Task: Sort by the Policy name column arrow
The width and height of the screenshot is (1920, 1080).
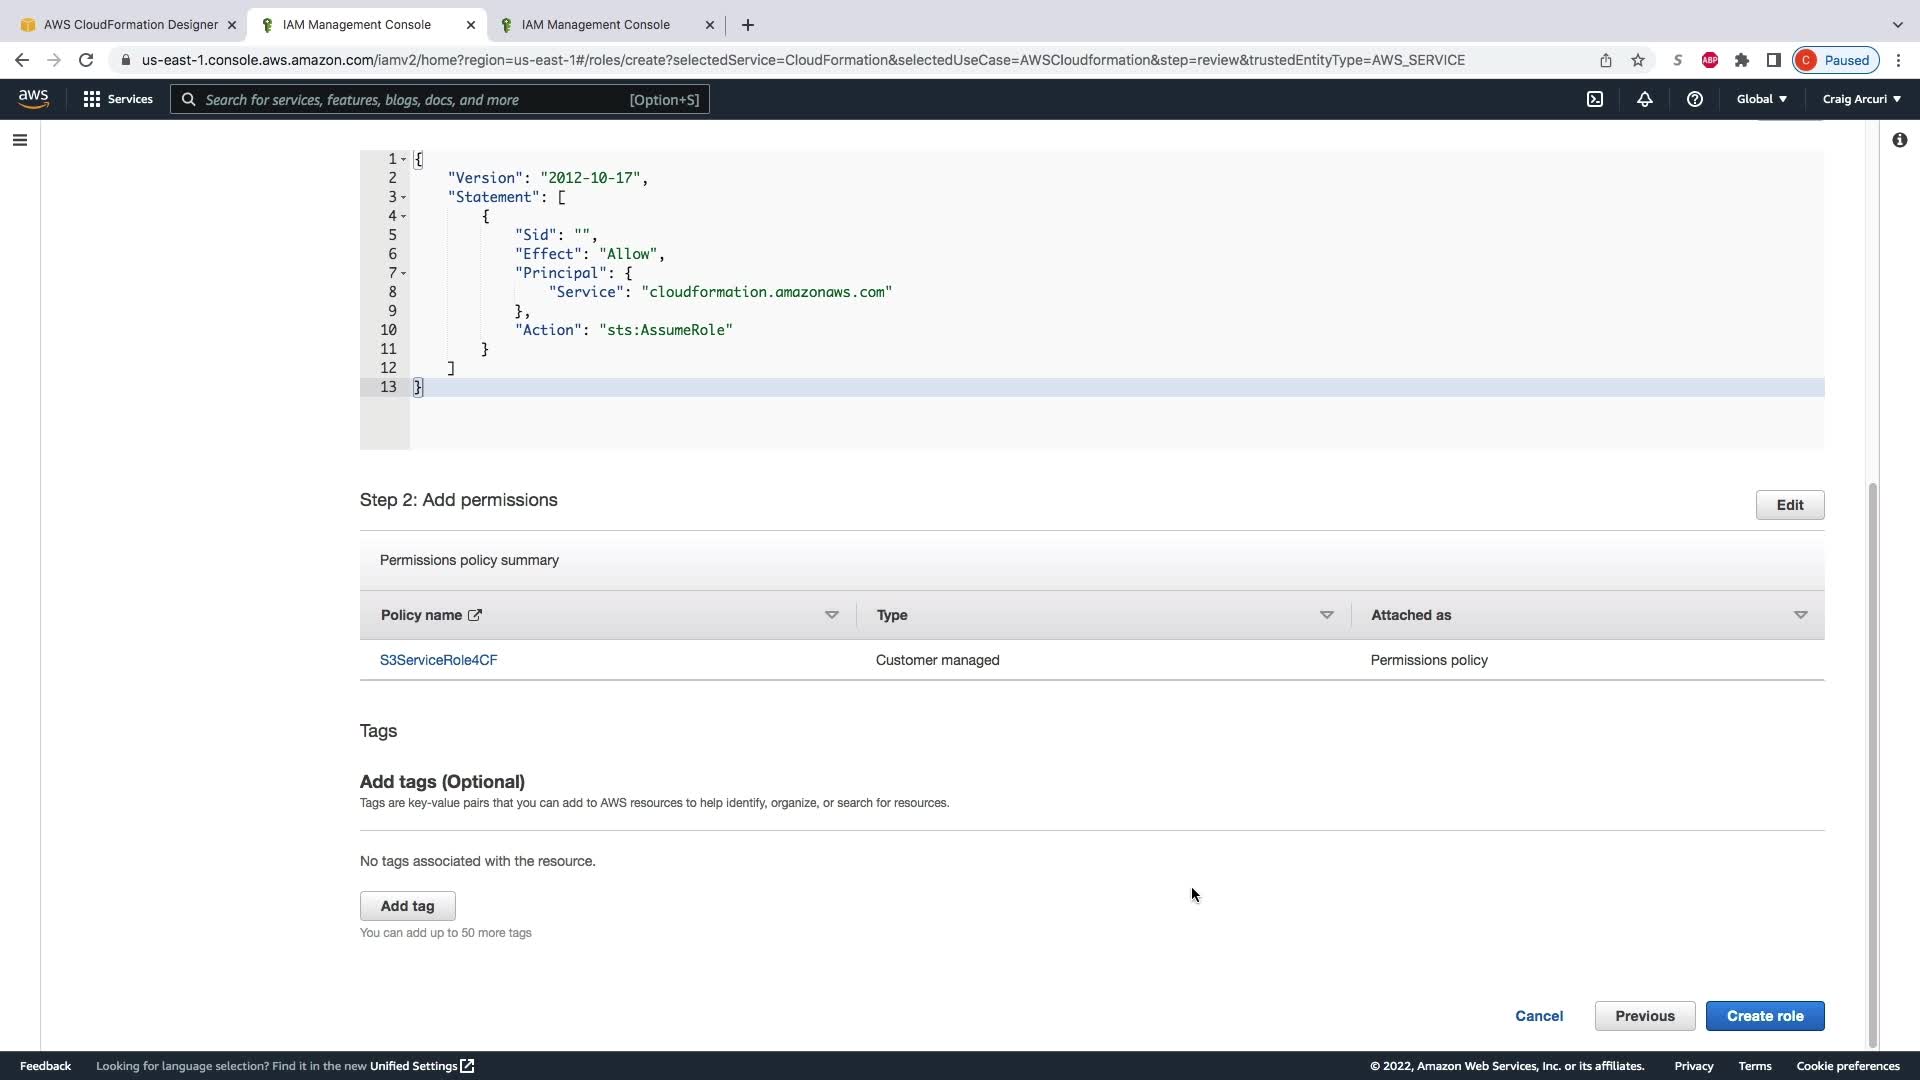Action: point(831,615)
